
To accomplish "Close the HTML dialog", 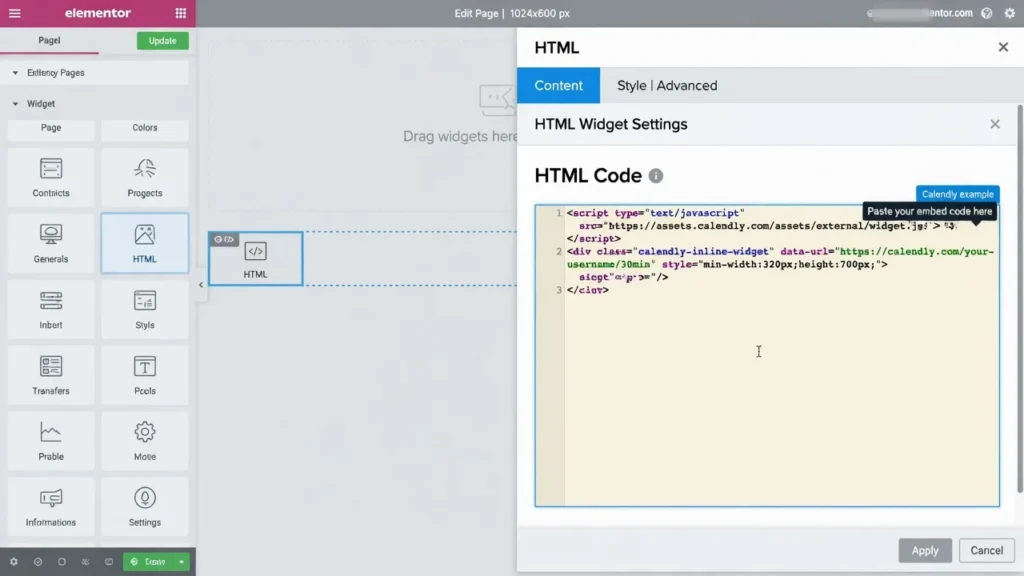I will tap(1003, 47).
